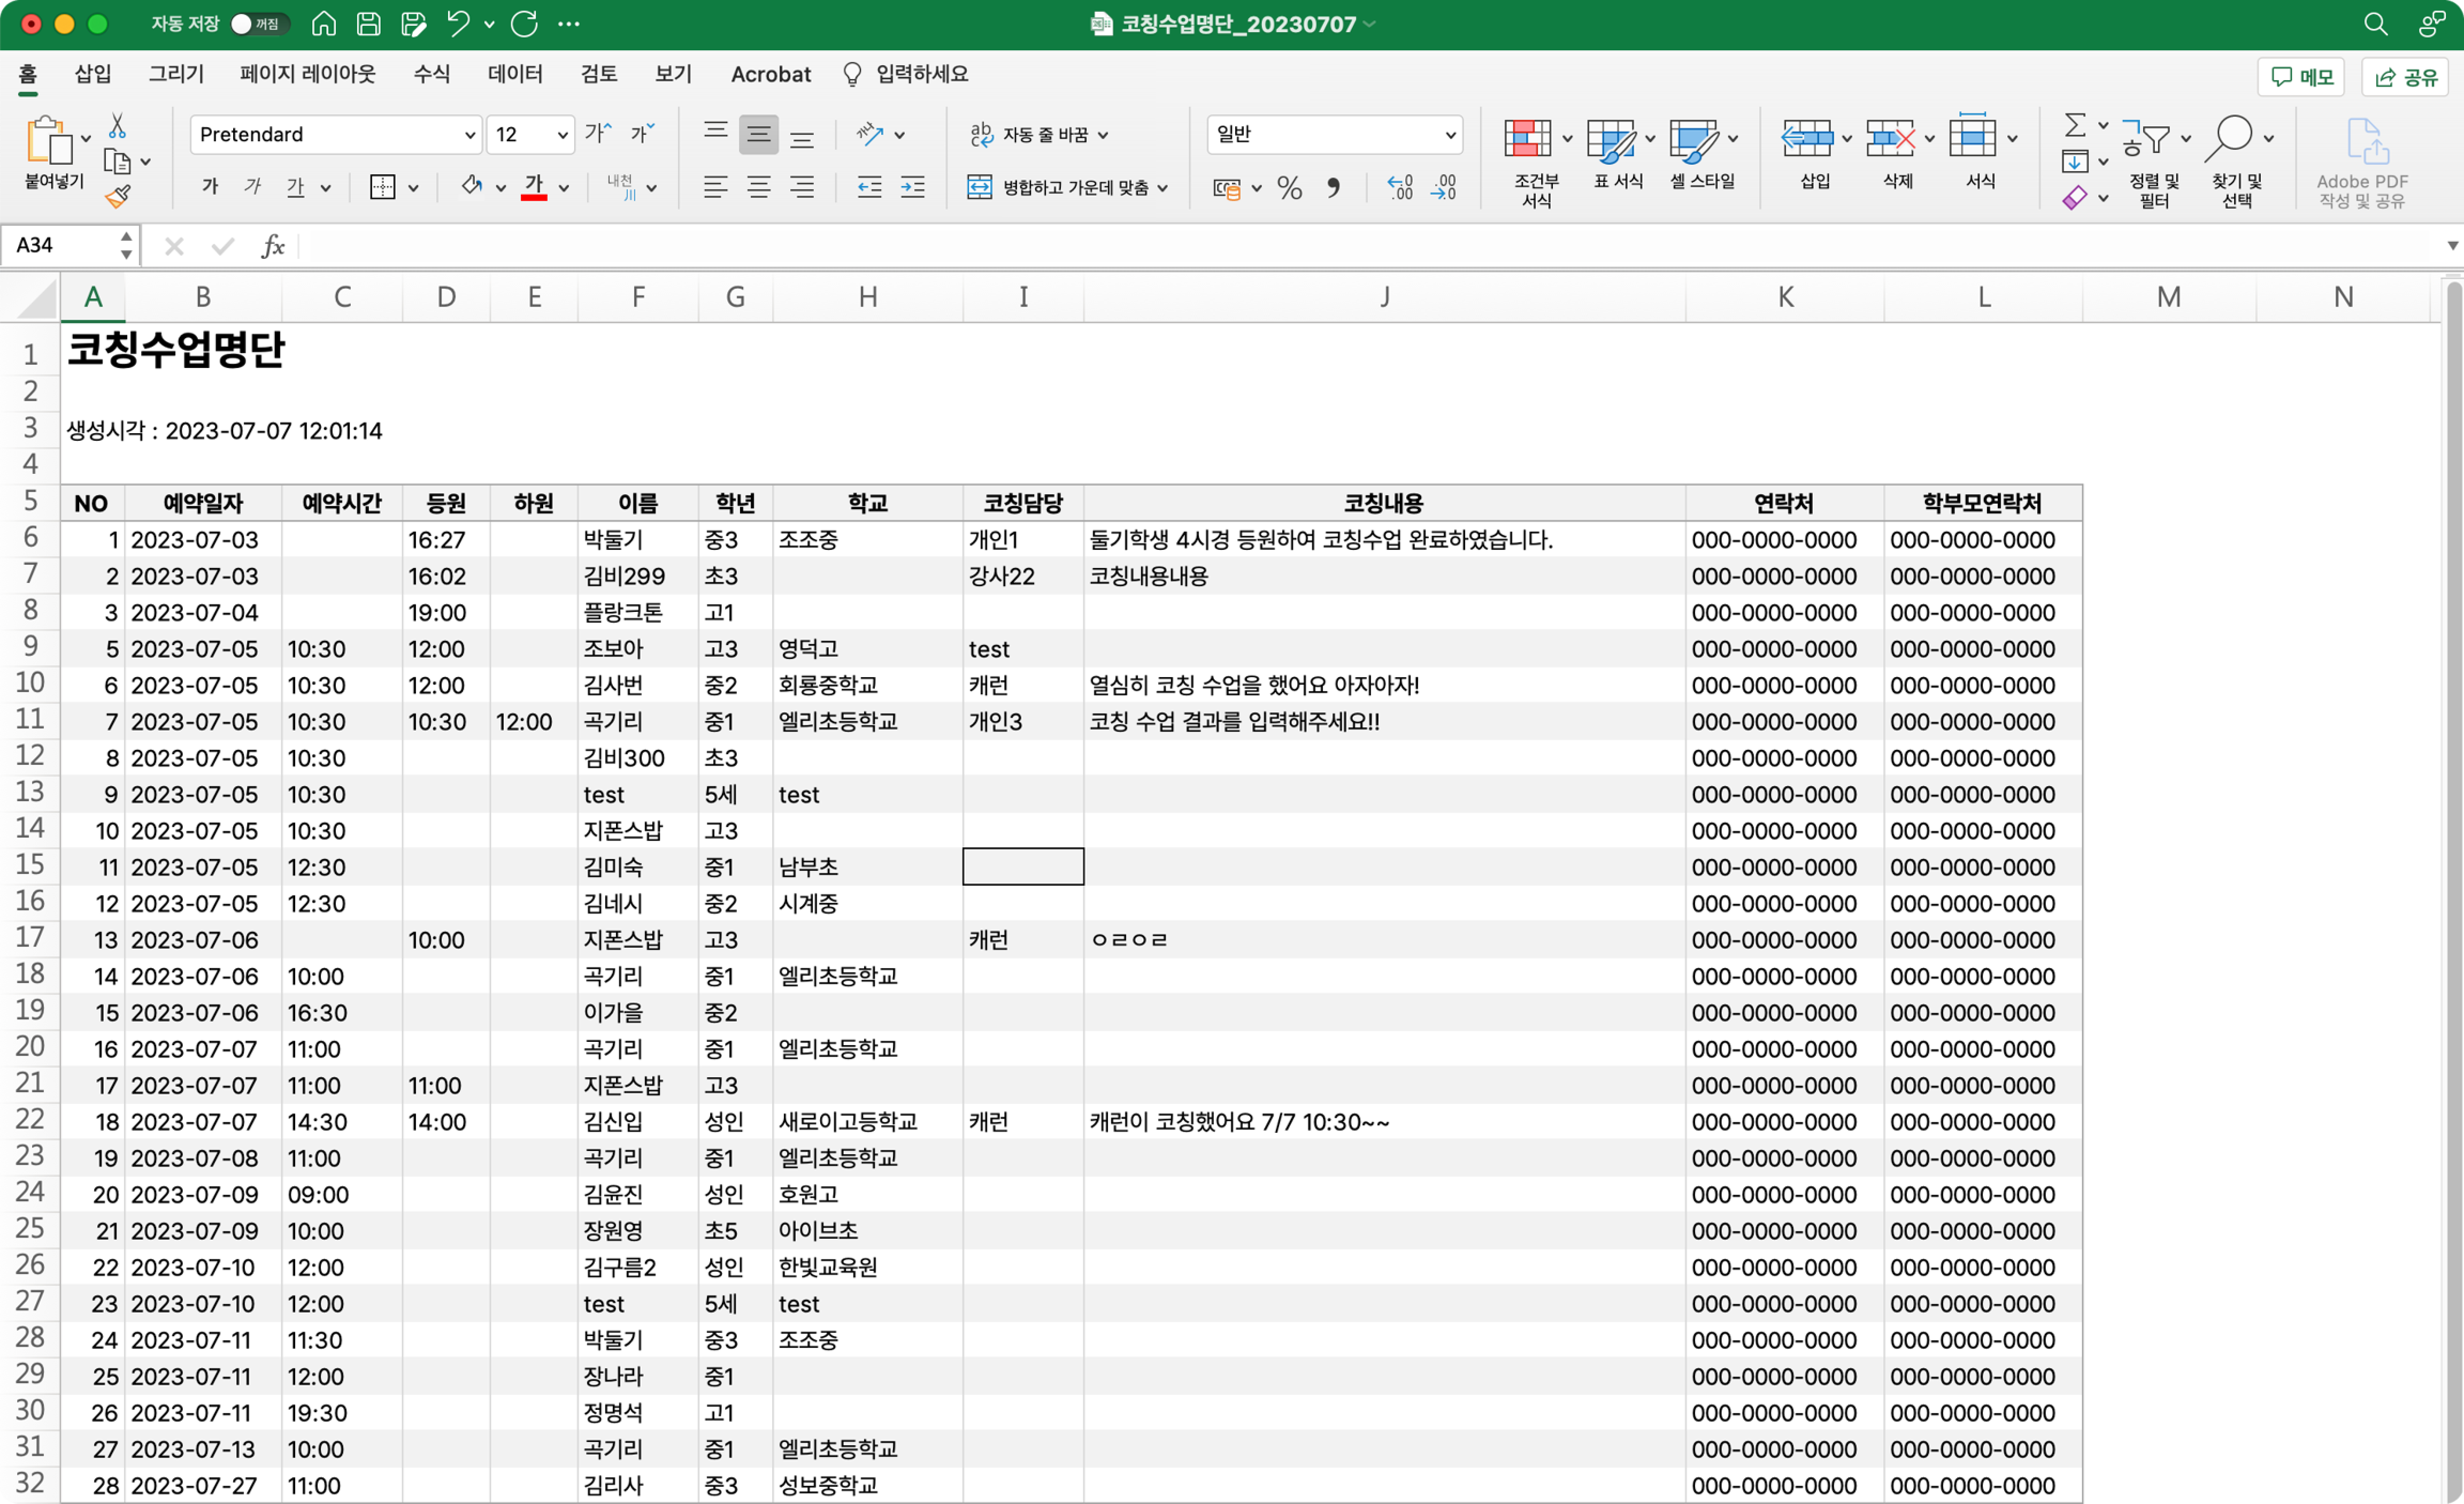Click the borders icon

pyautogui.click(x=382, y=187)
